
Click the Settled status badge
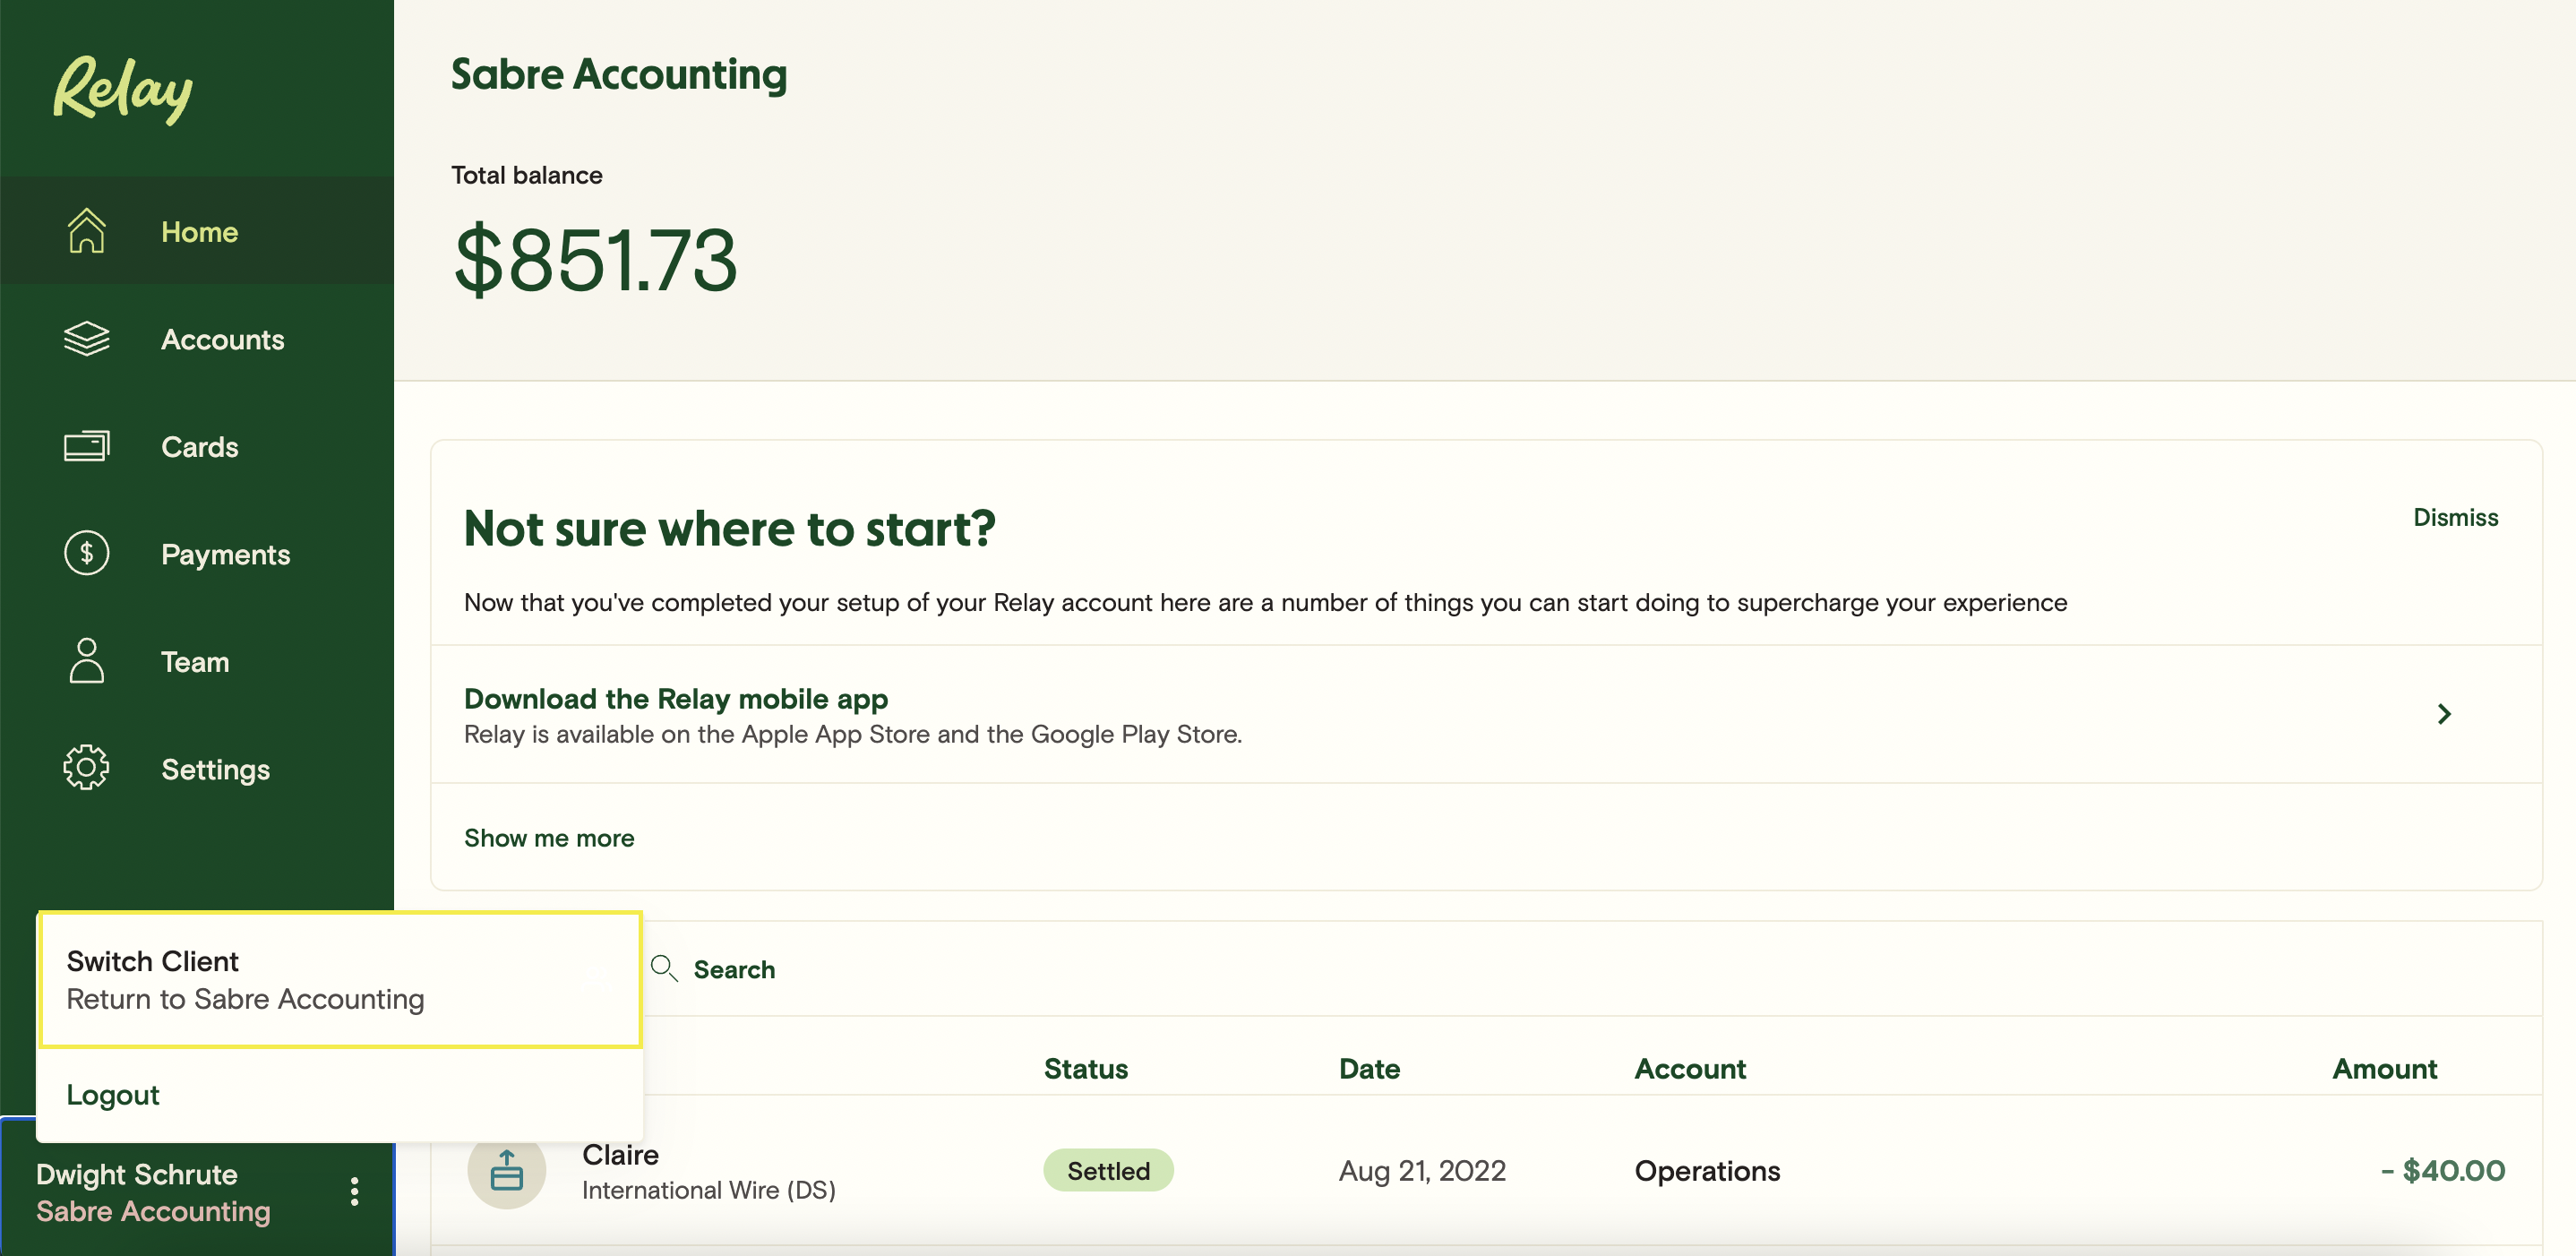1108,1170
